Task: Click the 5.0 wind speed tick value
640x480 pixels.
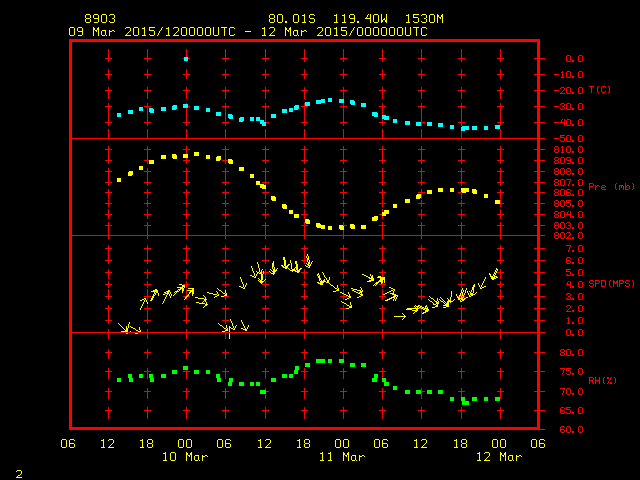Action: tap(574, 273)
